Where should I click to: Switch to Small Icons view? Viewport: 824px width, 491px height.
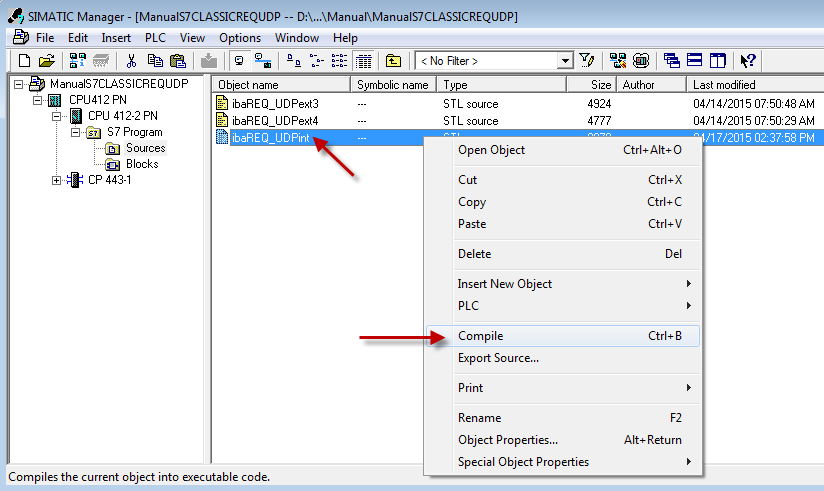(x=316, y=61)
